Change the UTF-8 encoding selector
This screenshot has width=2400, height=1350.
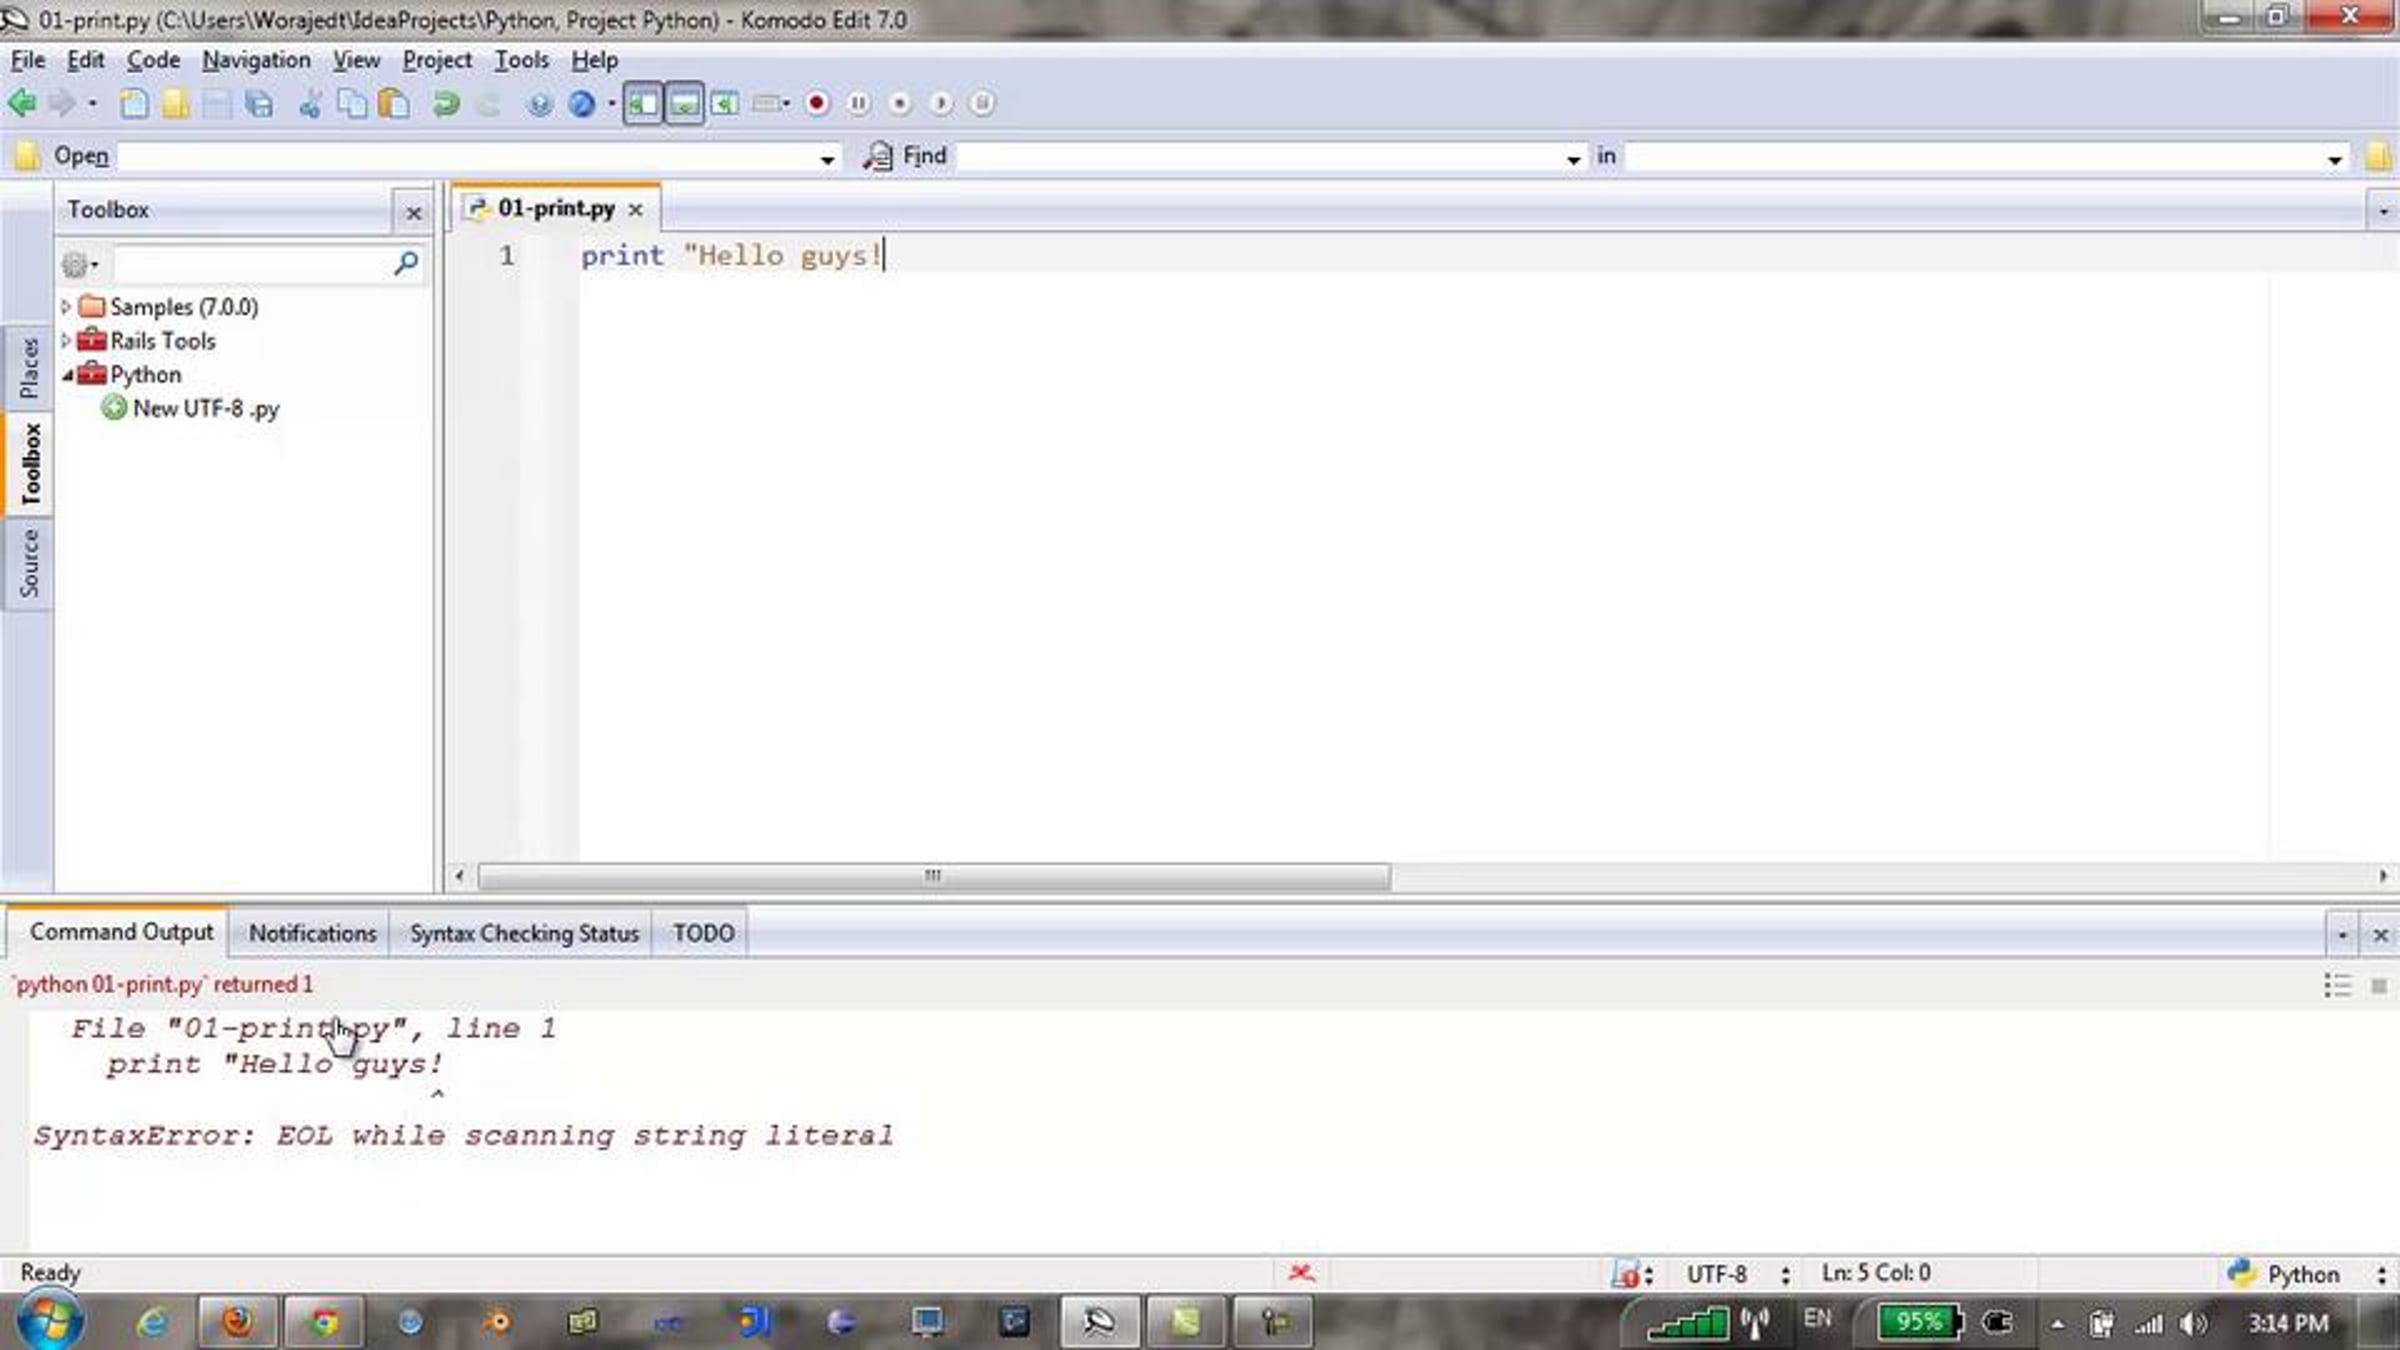[1738, 1274]
